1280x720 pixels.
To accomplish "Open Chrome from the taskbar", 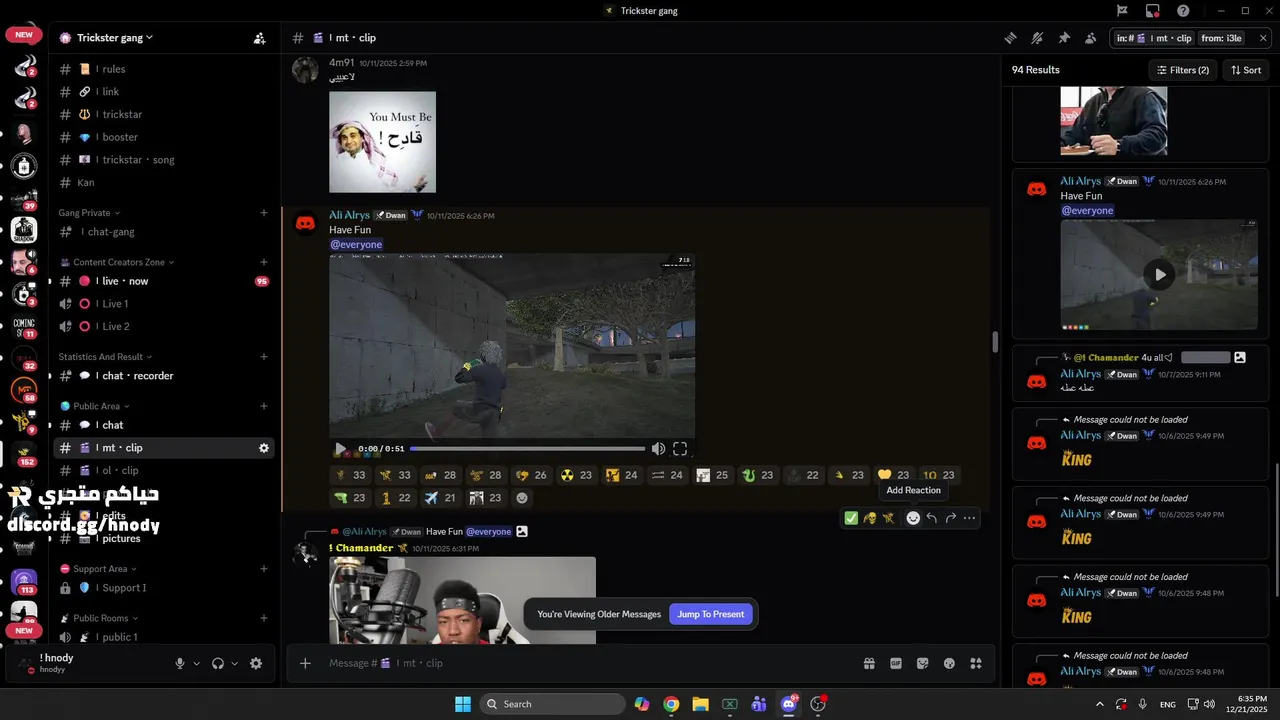I will point(671,704).
